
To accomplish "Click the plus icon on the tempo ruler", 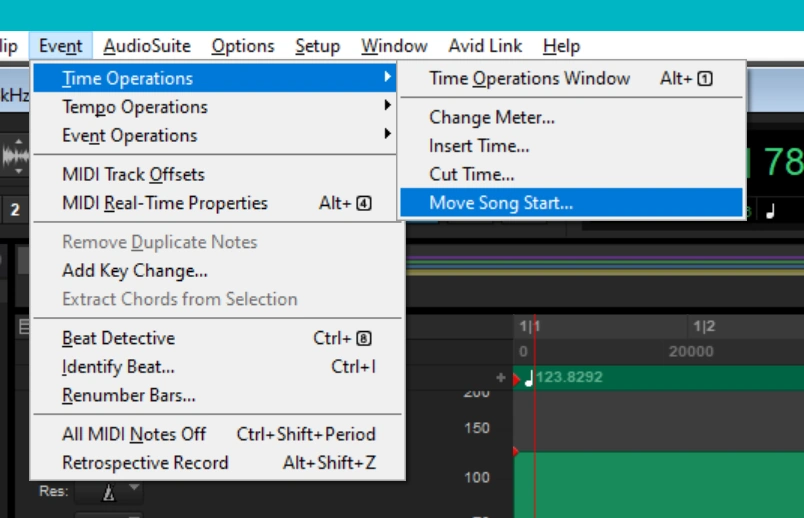I will point(501,378).
